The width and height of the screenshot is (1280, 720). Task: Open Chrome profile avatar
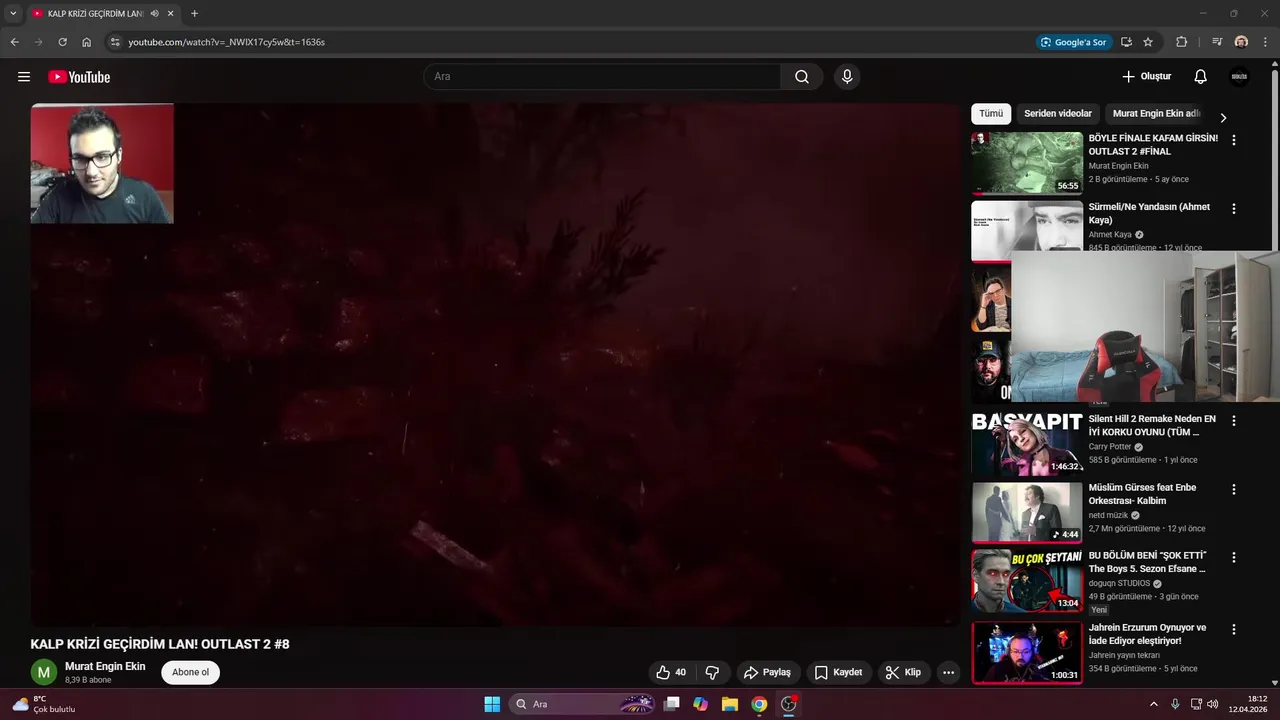click(1241, 42)
